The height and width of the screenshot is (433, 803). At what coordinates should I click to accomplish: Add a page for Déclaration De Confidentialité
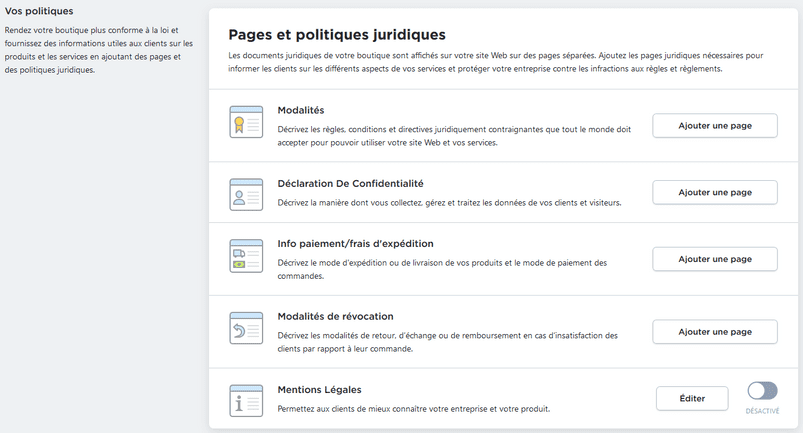pos(715,192)
